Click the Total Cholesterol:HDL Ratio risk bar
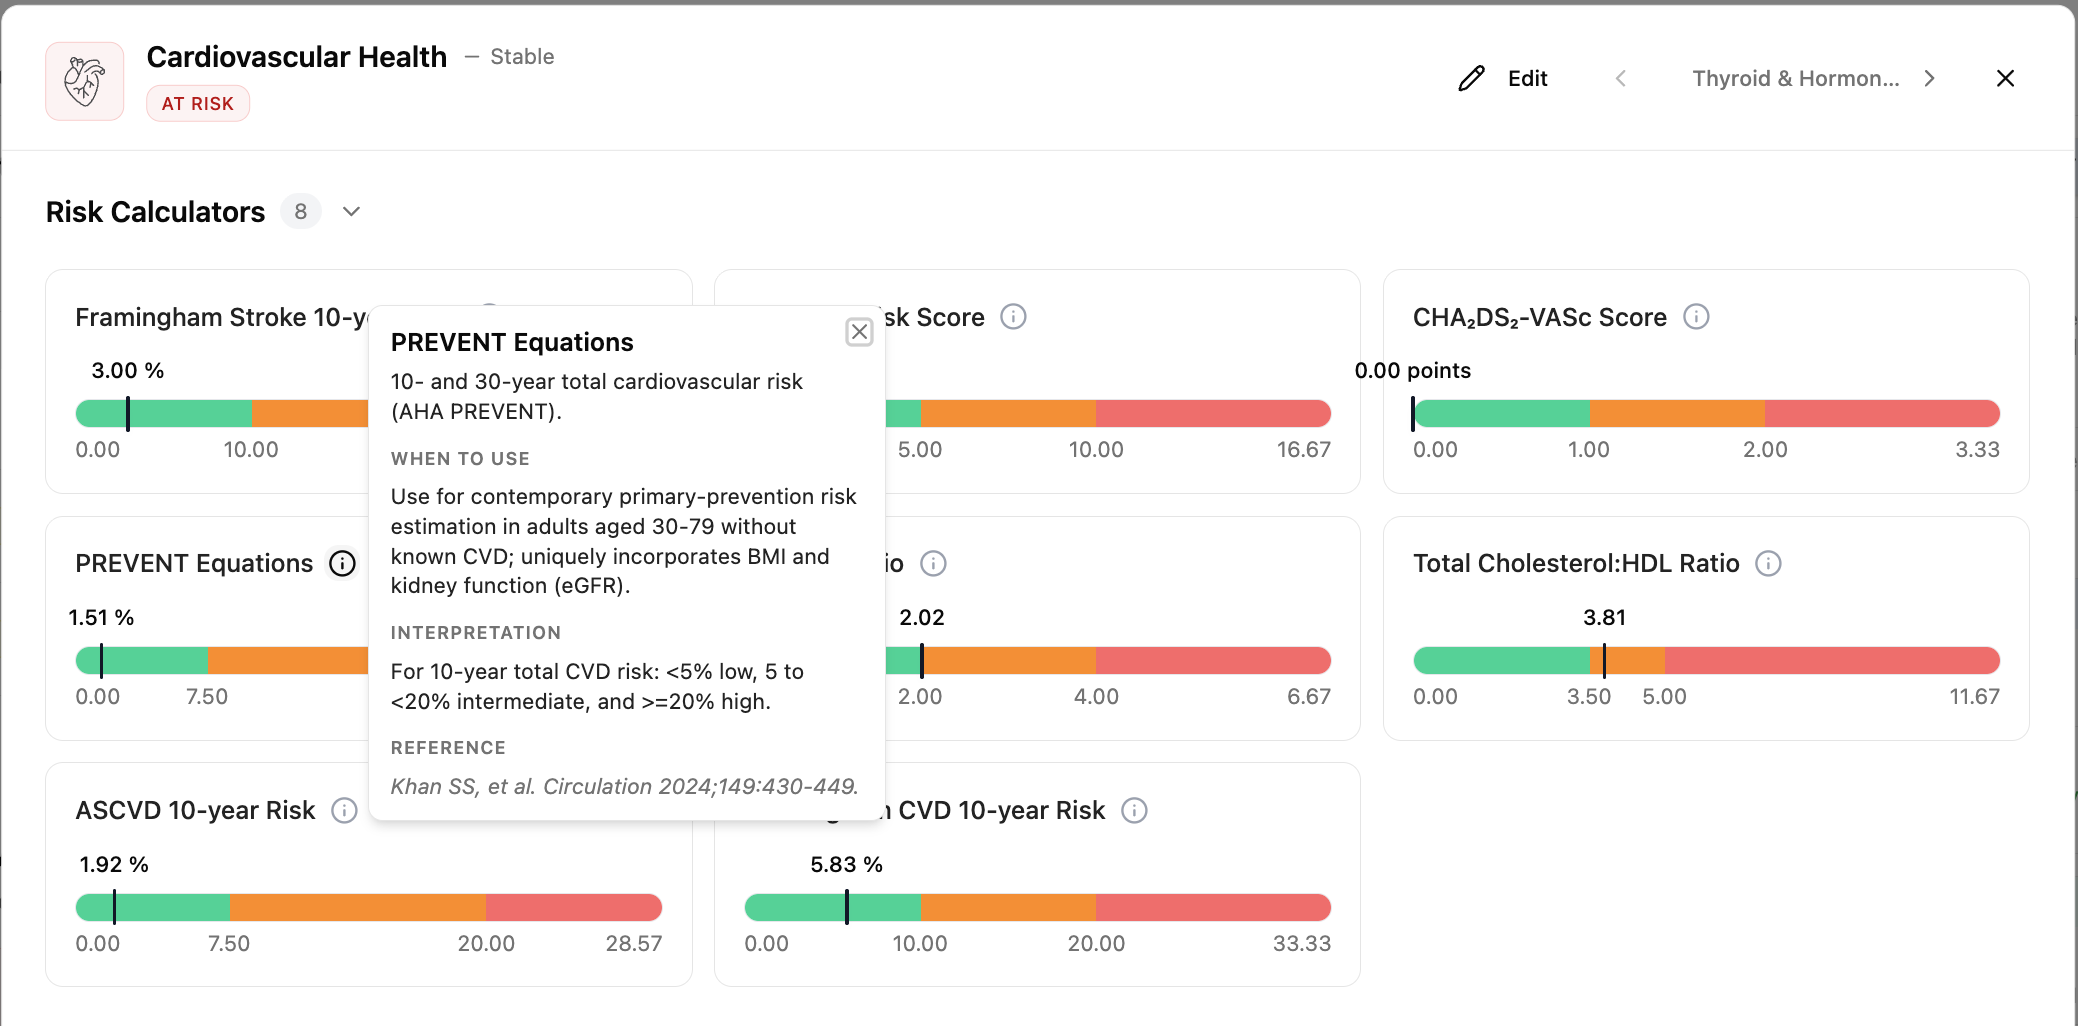Viewport: 2078px width, 1026px height. [x=1706, y=661]
